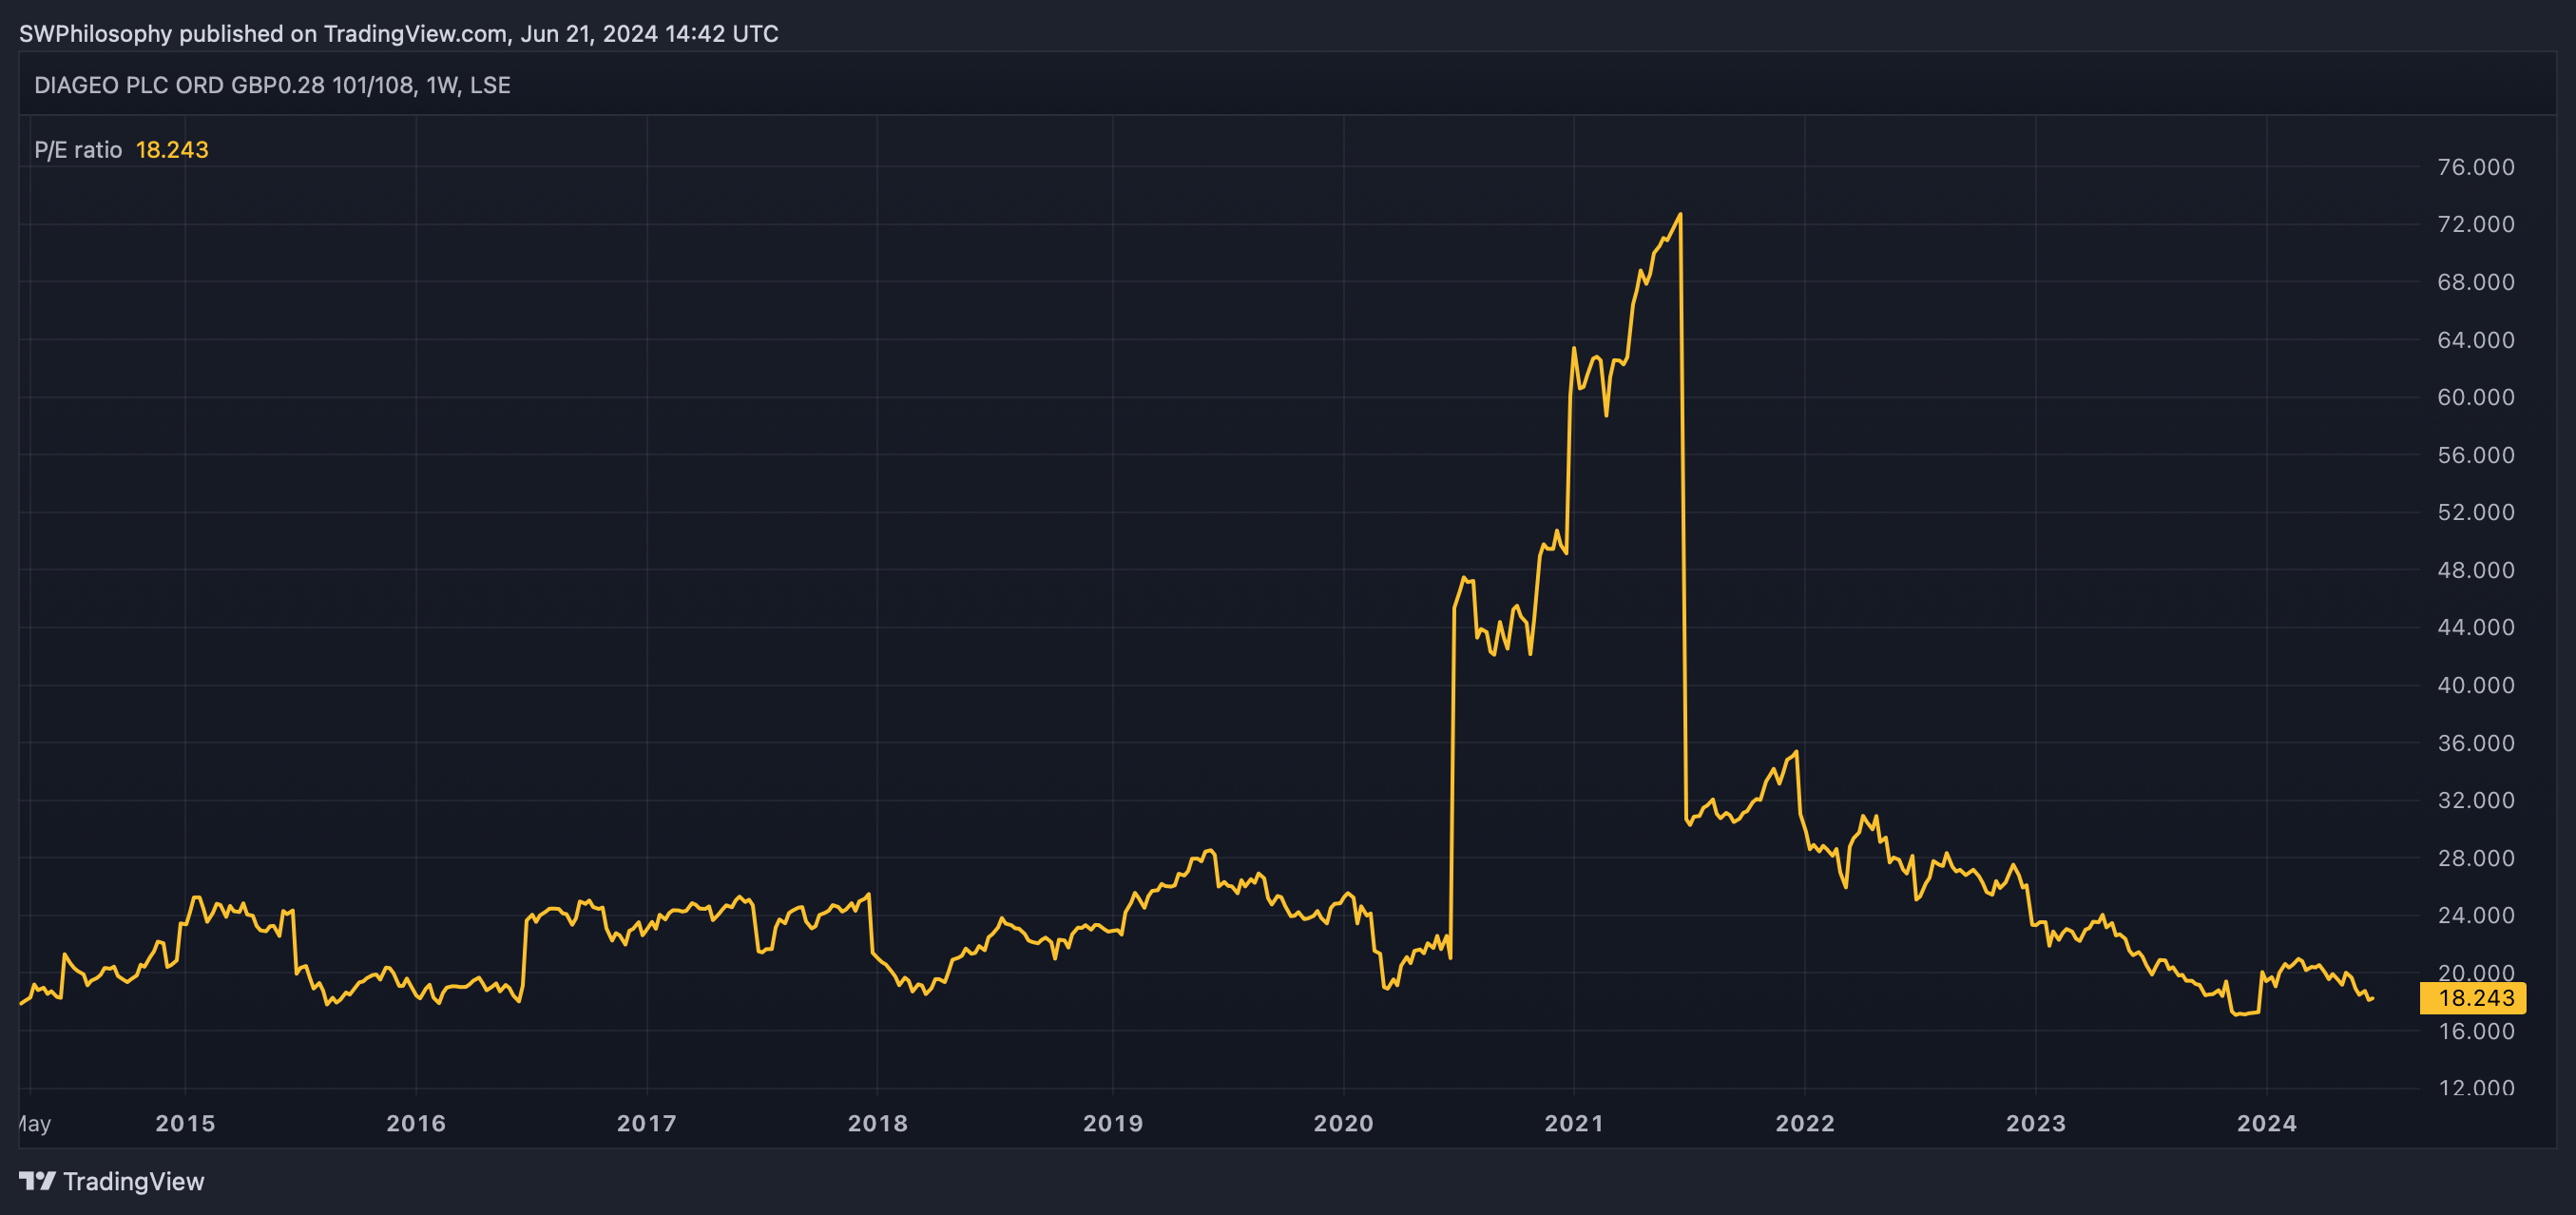Click the 2017 label on time axis

[x=646, y=1123]
